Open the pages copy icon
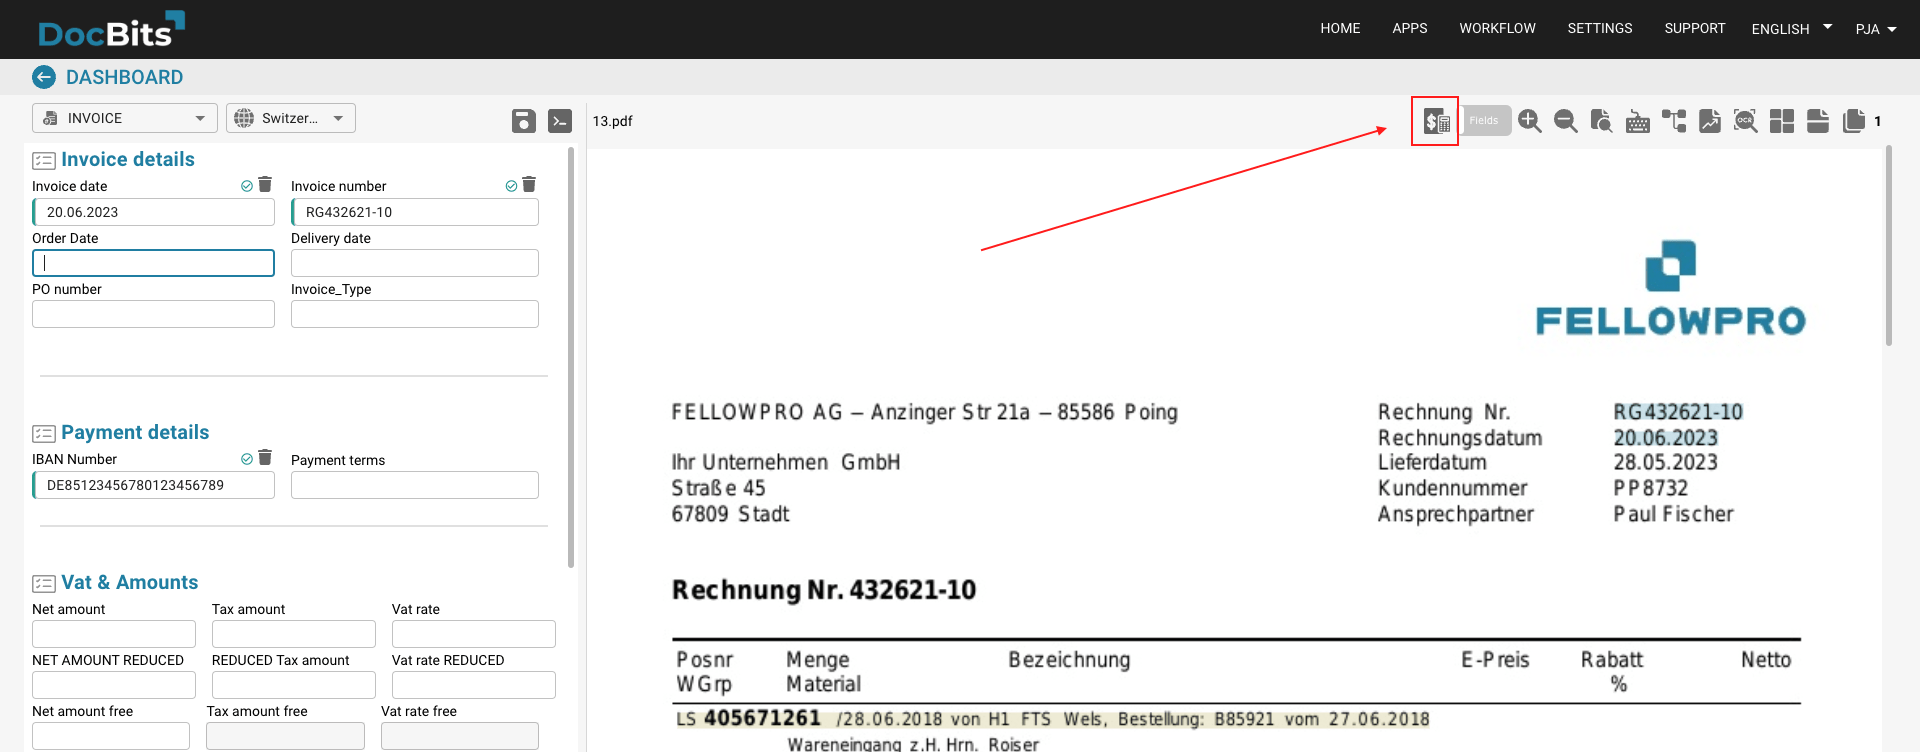The width and height of the screenshot is (1920, 752). click(x=1854, y=121)
